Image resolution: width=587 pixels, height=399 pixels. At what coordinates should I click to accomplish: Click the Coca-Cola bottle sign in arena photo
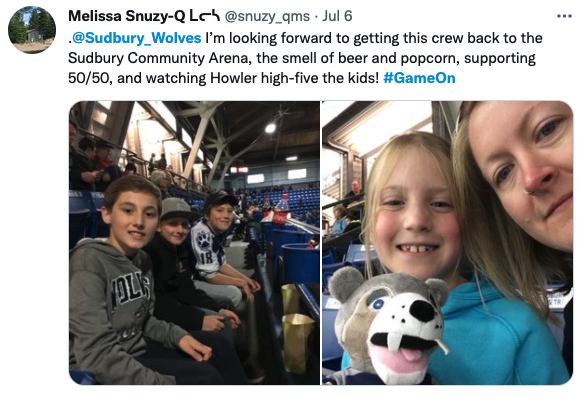click(280, 210)
